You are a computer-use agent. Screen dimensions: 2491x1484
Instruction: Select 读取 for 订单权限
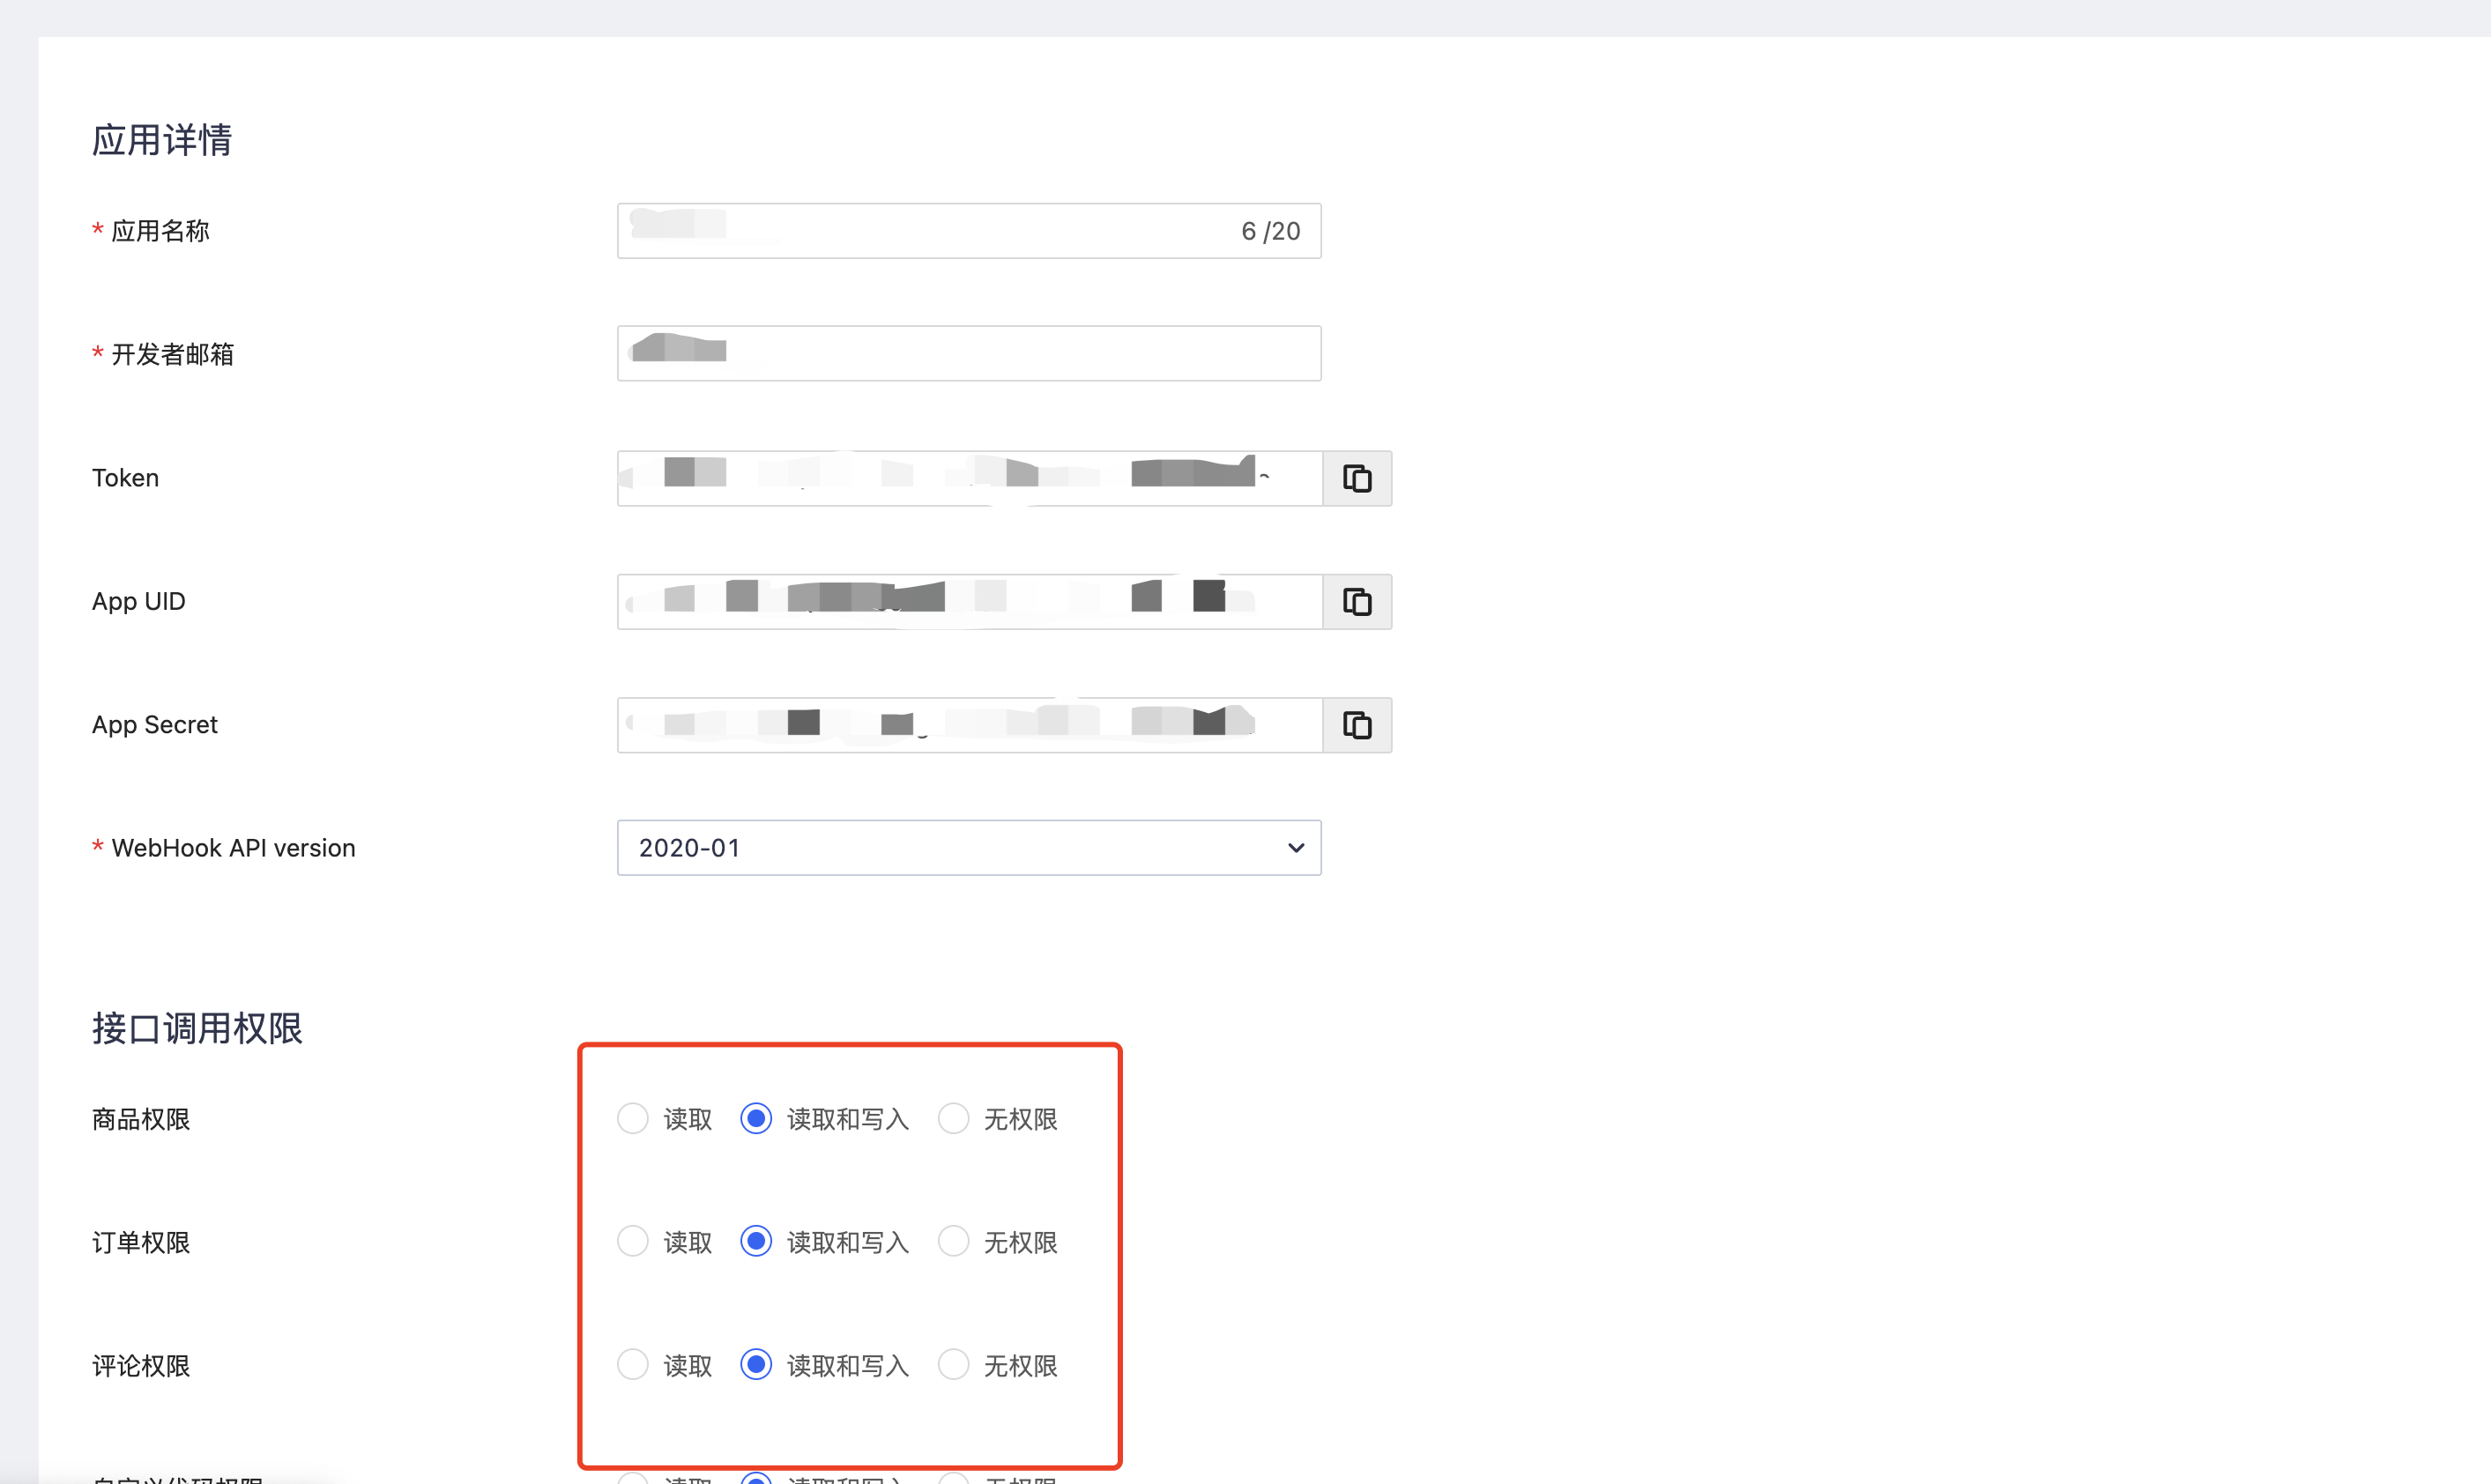(x=632, y=1241)
